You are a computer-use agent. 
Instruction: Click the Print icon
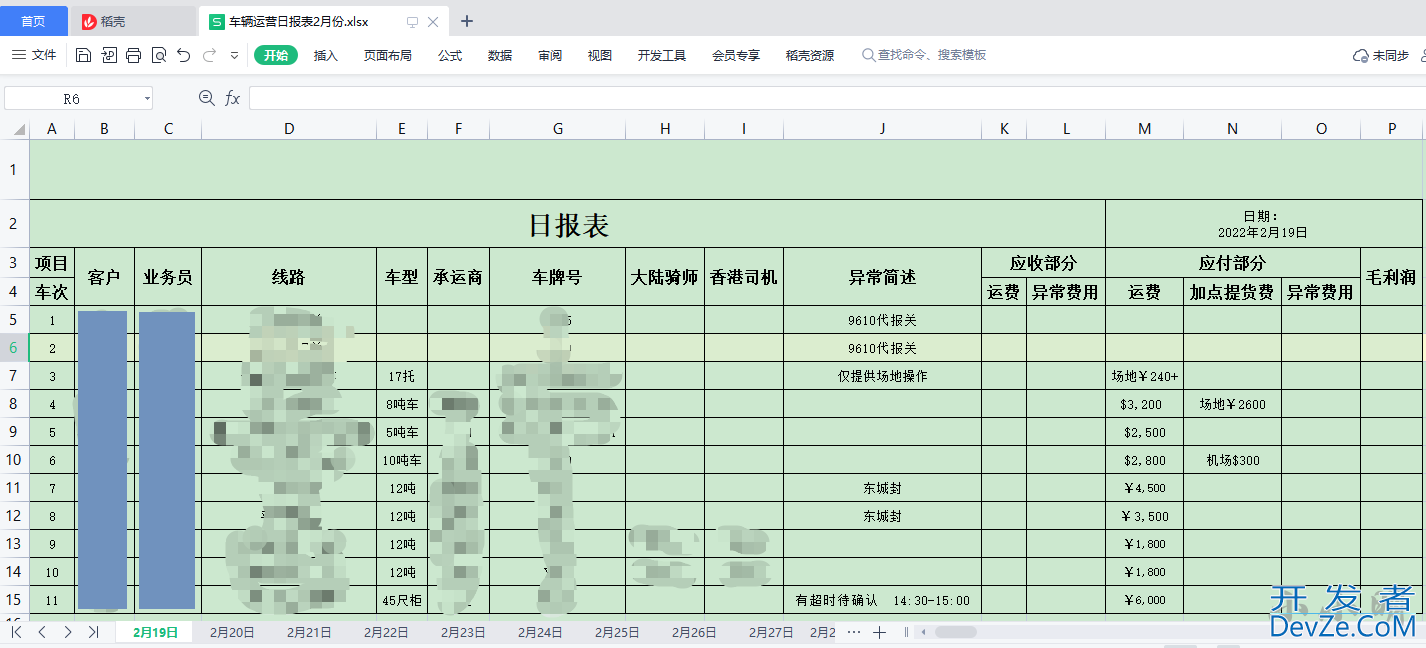tap(134, 56)
